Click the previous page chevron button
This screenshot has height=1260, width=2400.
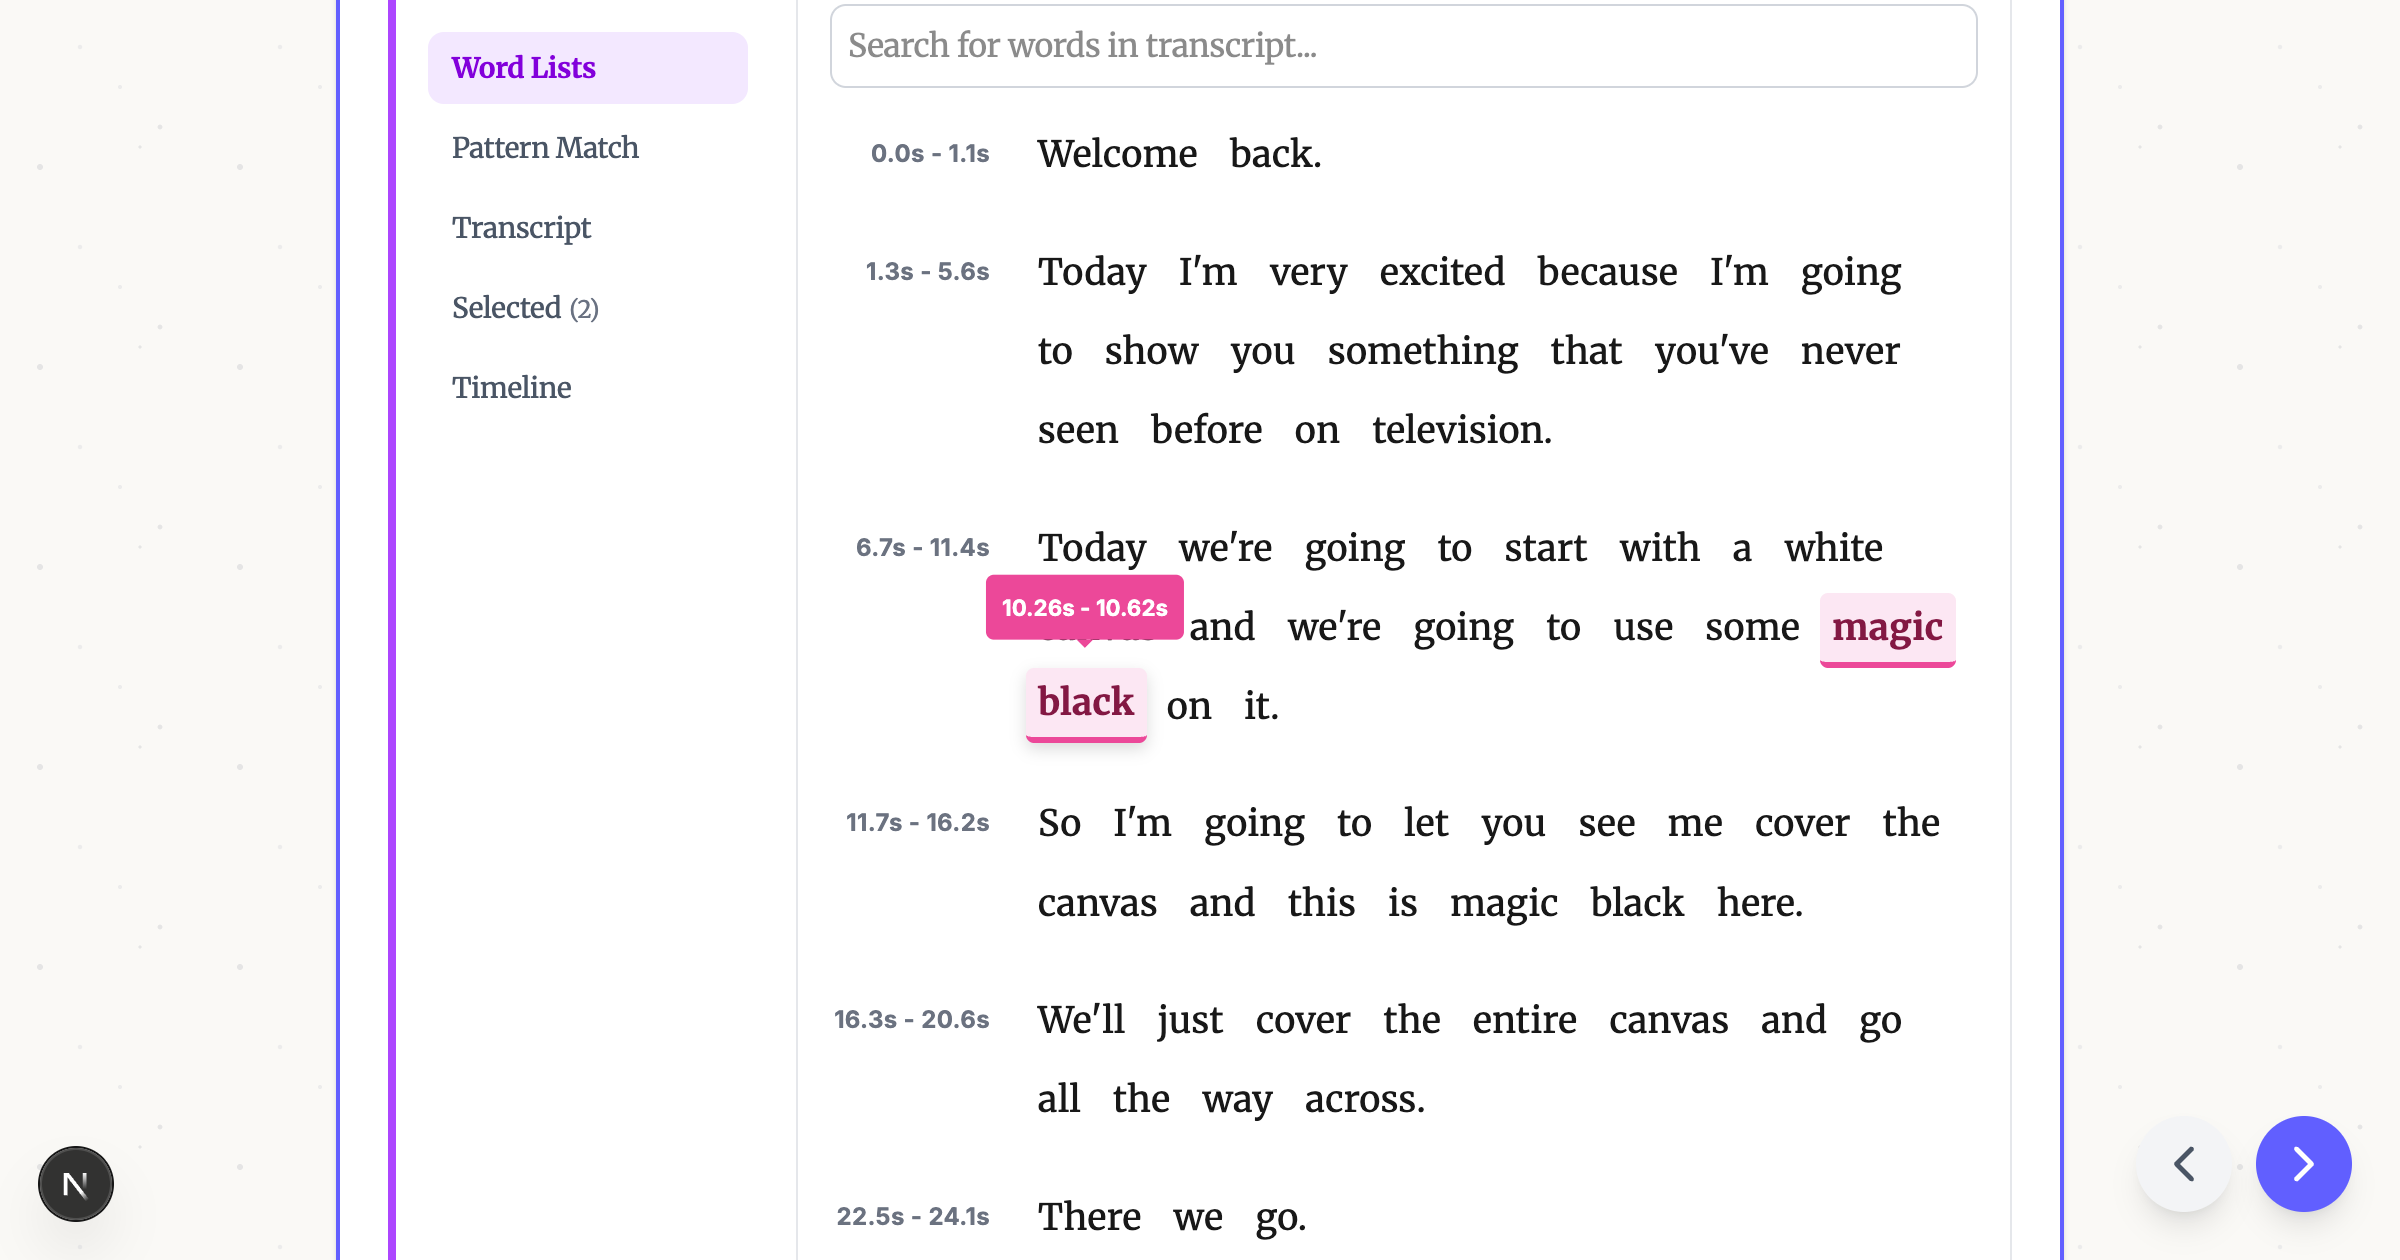coord(2182,1163)
